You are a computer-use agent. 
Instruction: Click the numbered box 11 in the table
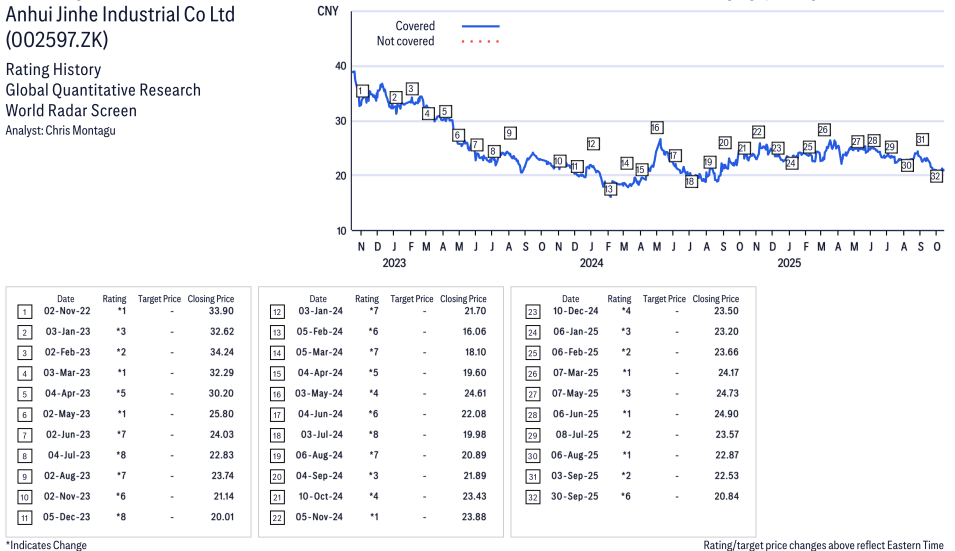(25, 516)
